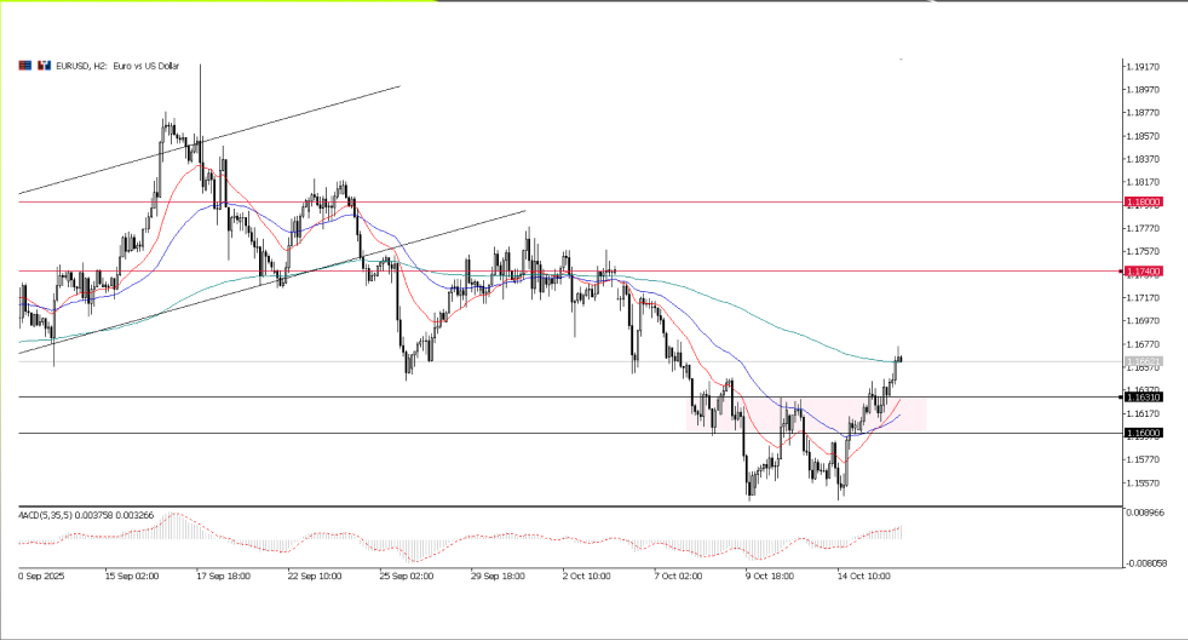This screenshot has width=1188, height=640.
Task: Select the 14 Oct 10:00 timeline label
Action: 864,577
